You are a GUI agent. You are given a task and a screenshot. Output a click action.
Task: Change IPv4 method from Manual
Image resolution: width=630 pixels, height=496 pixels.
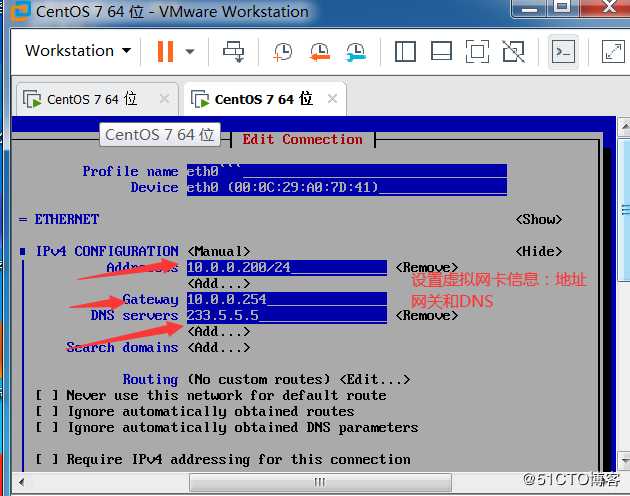click(219, 252)
